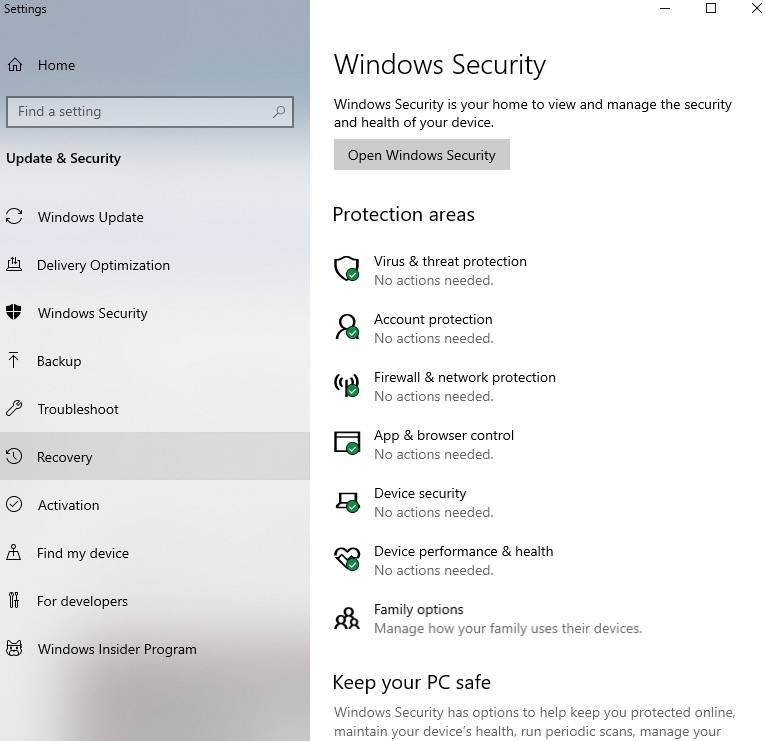Click the Find my device icon
The image size is (766, 741).
click(x=14, y=552)
